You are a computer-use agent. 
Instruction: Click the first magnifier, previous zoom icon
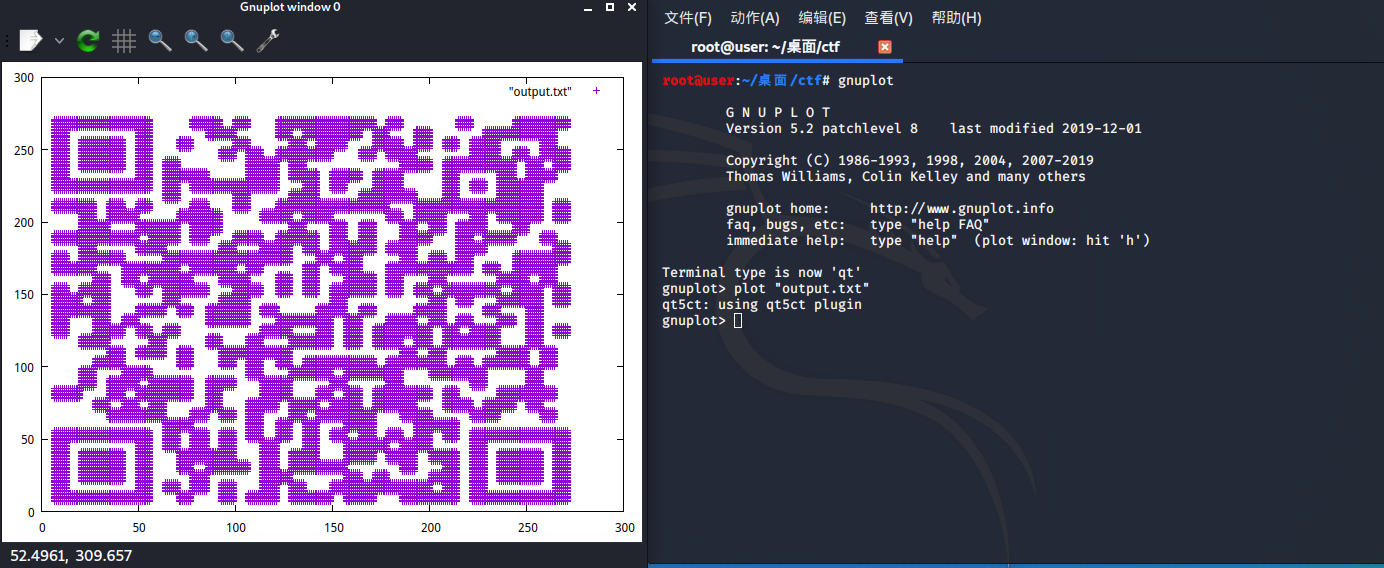[x=160, y=41]
